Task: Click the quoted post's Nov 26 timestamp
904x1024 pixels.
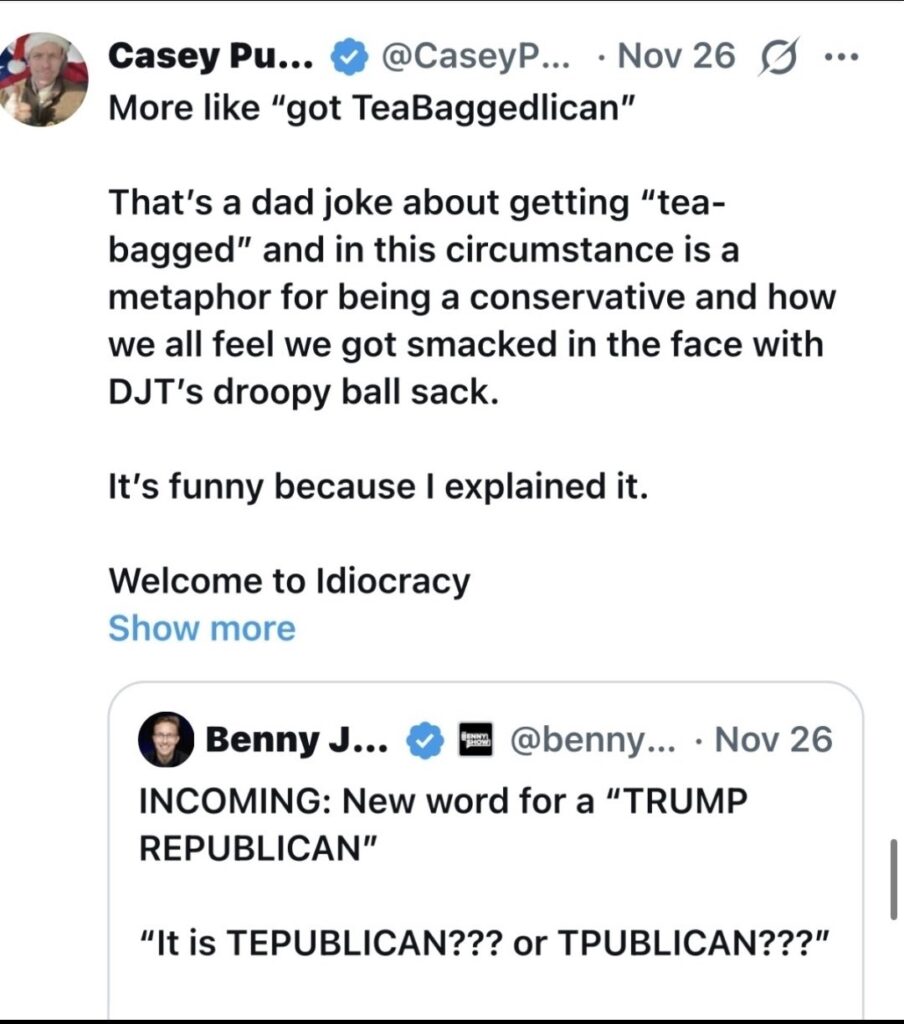Action: (x=774, y=741)
